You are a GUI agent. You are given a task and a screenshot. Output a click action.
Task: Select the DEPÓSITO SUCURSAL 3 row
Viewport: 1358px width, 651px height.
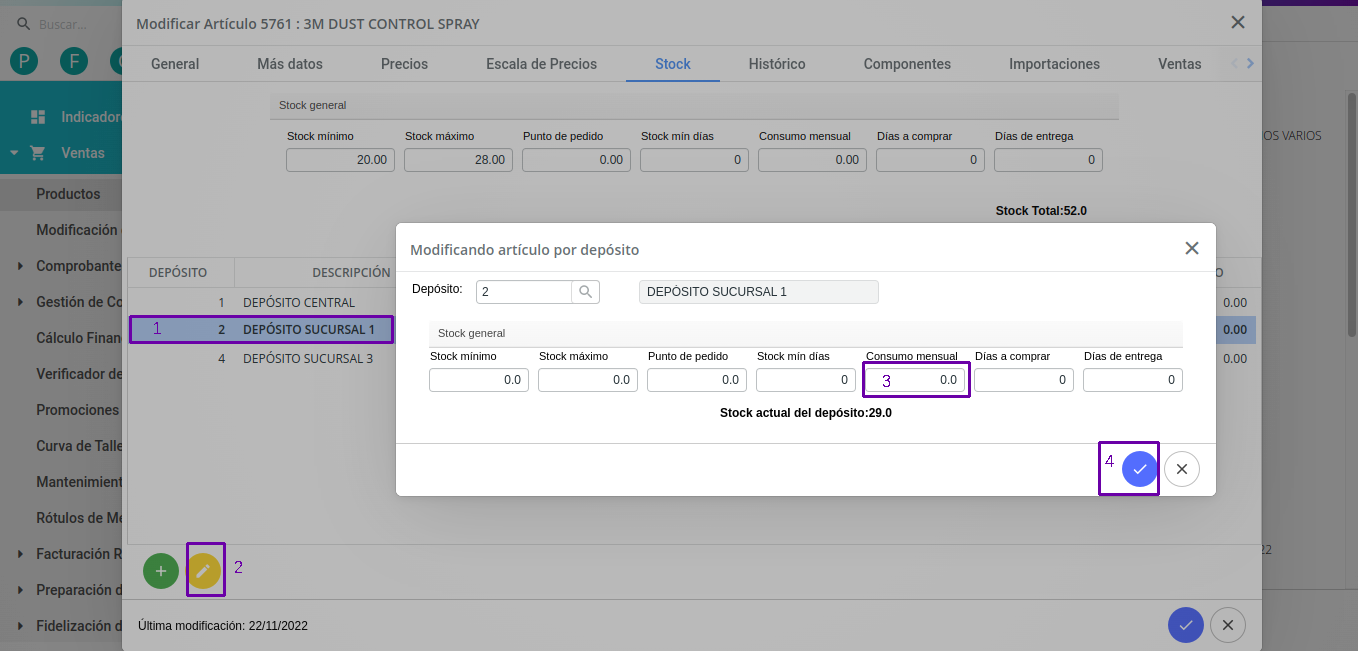[x=307, y=358]
